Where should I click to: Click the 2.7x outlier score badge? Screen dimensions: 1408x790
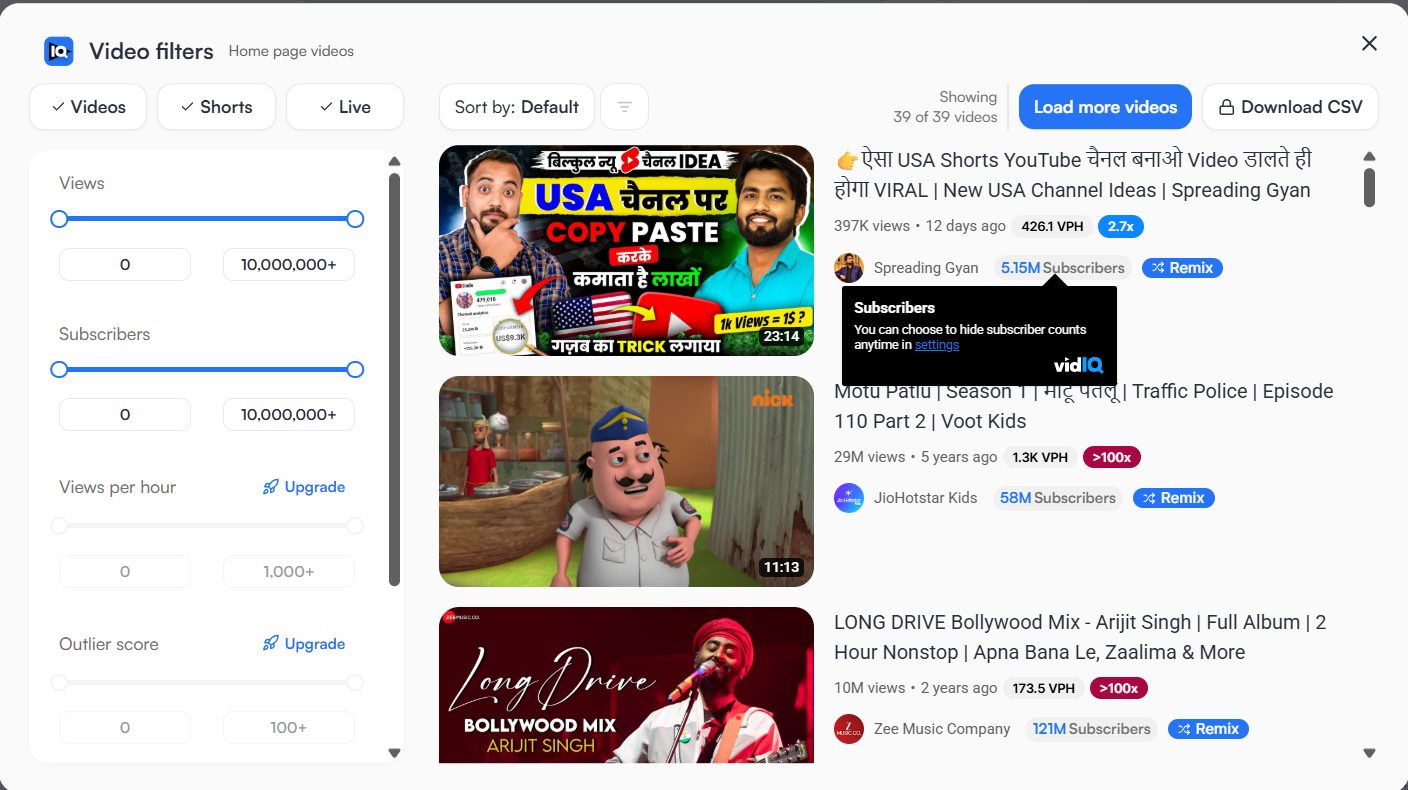tap(1121, 226)
